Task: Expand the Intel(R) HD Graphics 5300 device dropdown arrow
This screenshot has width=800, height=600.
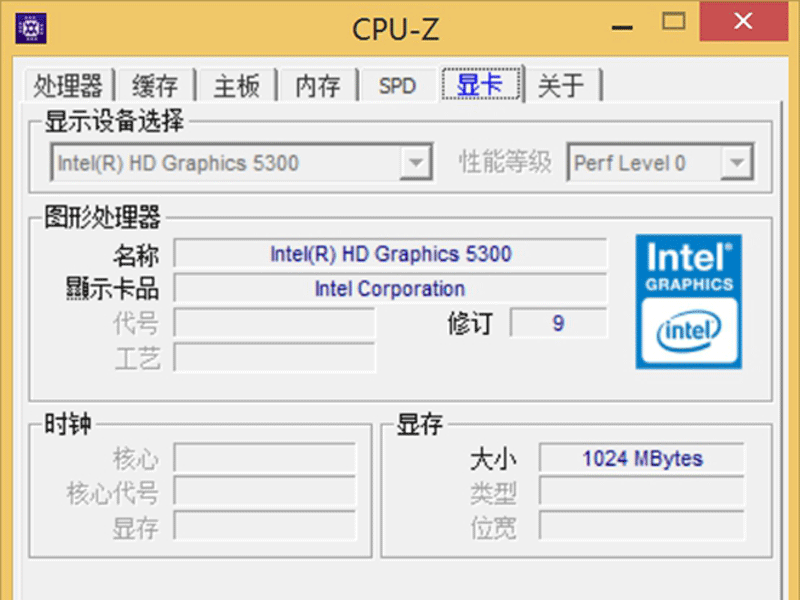Action: click(x=416, y=163)
